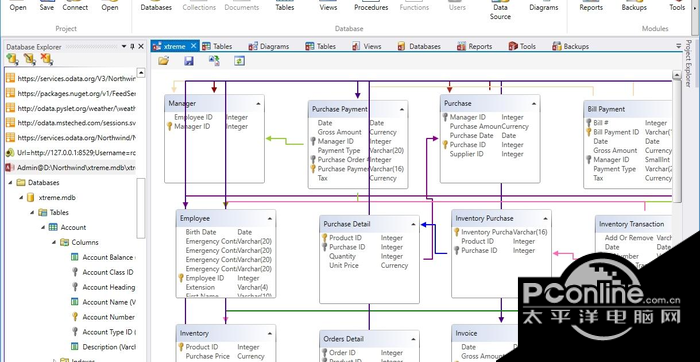Collapse the Account node in tree
The height and width of the screenshot is (362, 700).
(43, 227)
